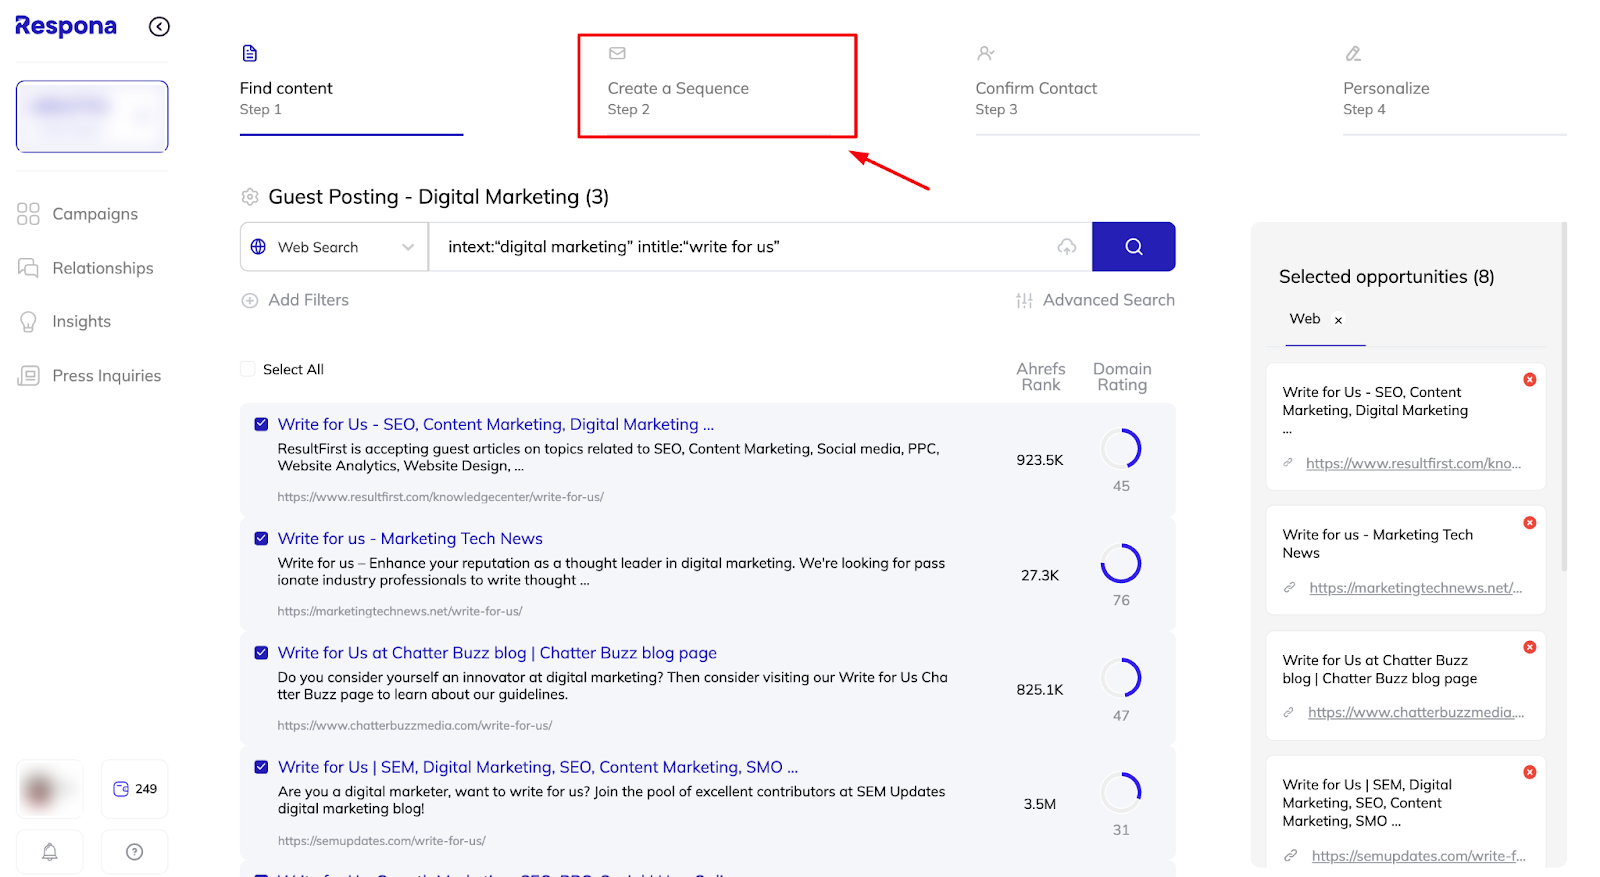Viewport: 1600px width, 877px height.
Task: Remove the SEM Digital Marketing selected opportunity
Action: click(1530, 772)
